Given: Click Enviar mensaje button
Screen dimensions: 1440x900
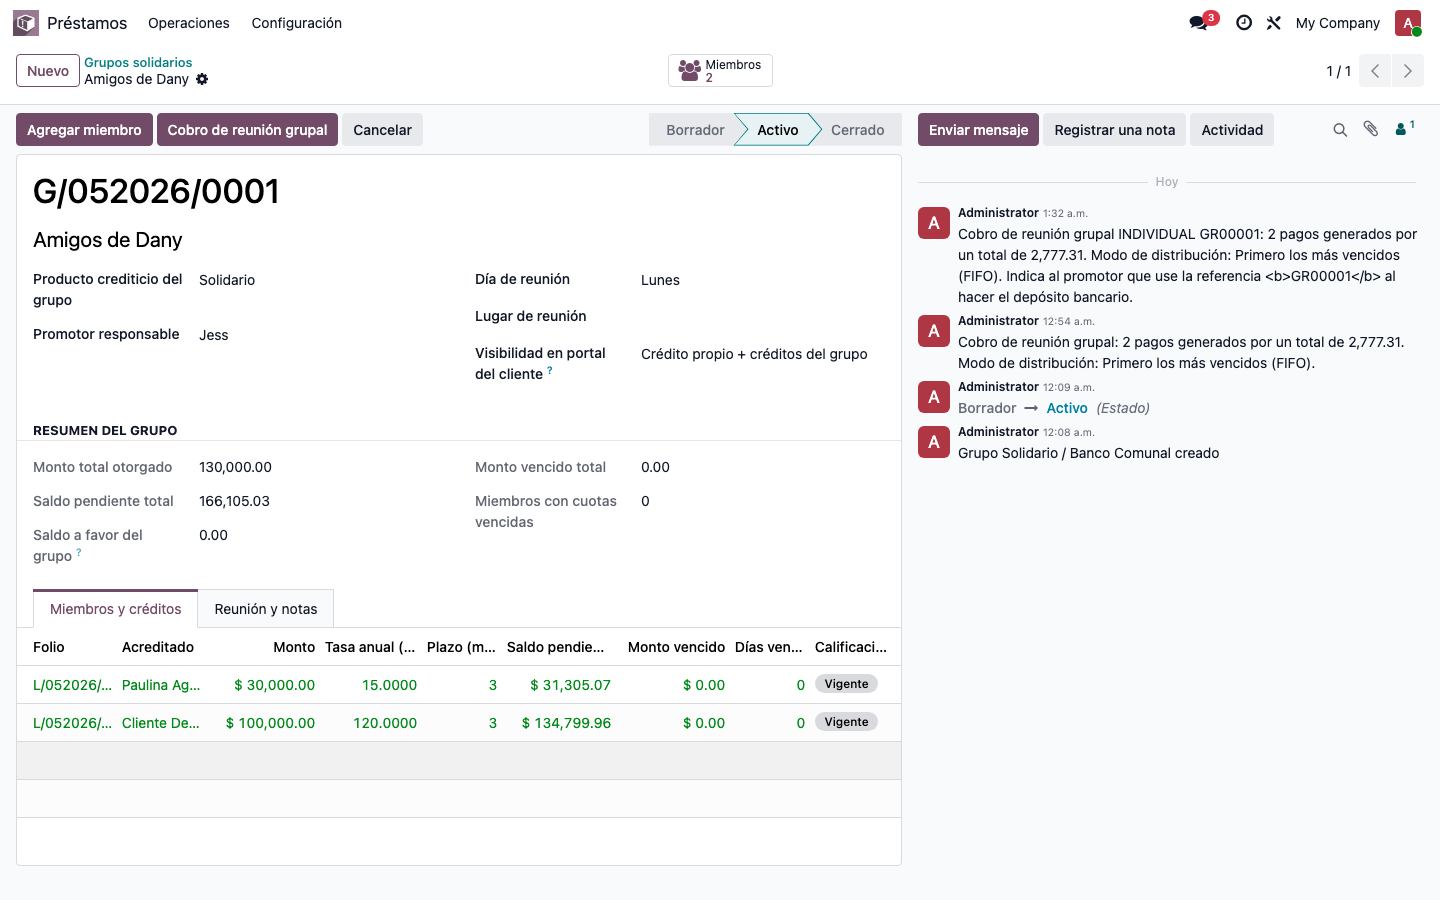Looking at the screenshot, I should (x=978, y=130).
